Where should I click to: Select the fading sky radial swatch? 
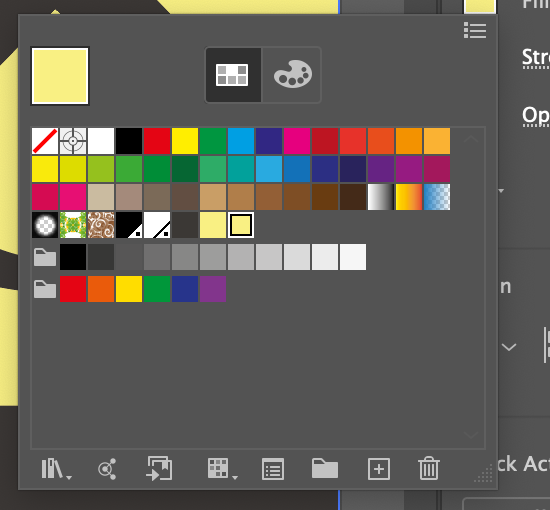(x=45, y=225)
